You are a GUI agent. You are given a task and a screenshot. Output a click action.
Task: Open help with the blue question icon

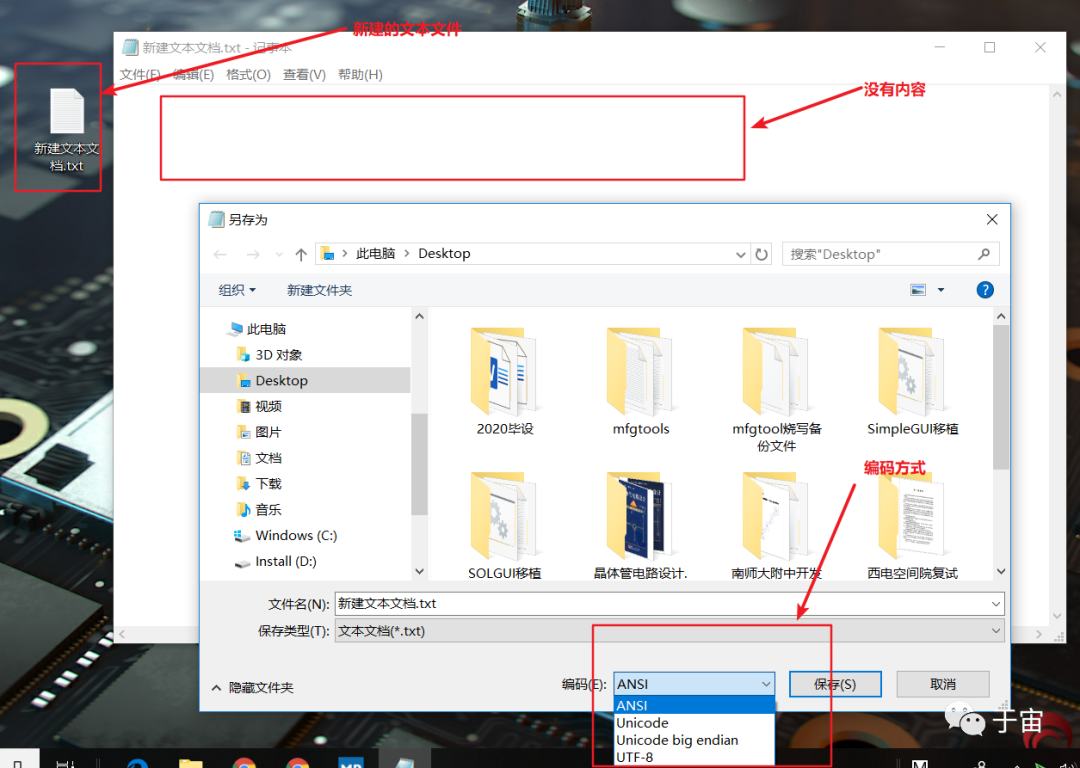point(985,290)
